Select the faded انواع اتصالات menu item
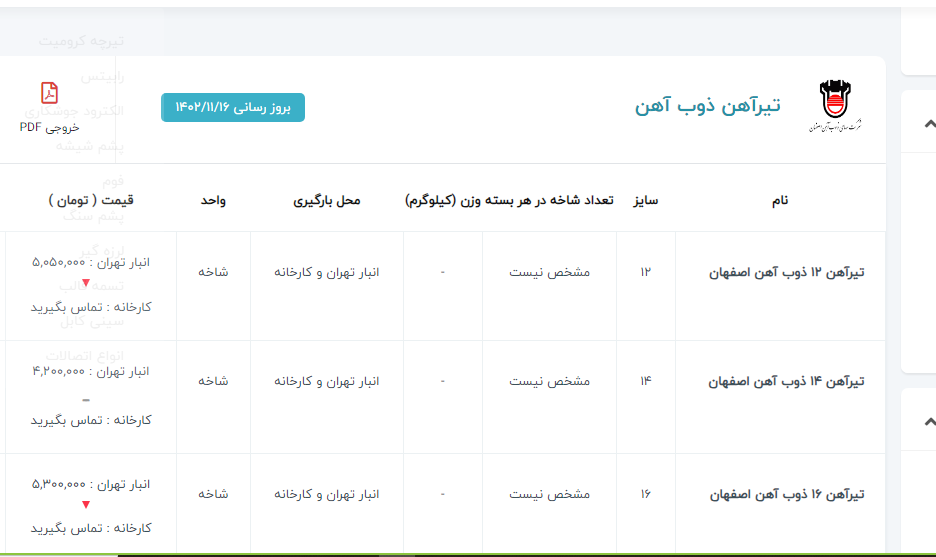The image size is (936, 557). tap(85, 356)
